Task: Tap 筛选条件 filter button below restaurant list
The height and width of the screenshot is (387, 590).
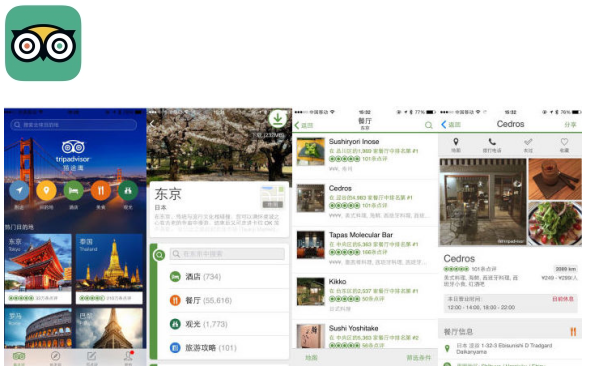Action: (x=418, y=358)
